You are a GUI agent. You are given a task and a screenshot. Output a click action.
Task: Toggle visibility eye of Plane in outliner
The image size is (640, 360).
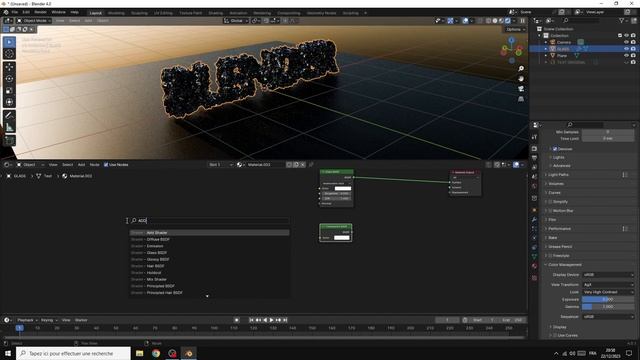click(626, 56)
